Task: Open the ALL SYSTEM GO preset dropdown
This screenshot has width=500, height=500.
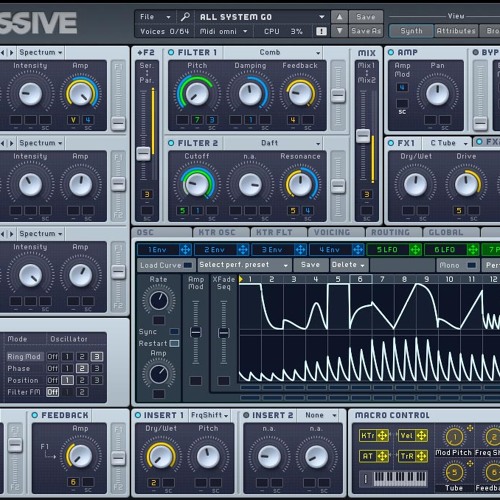Action: 262,17
